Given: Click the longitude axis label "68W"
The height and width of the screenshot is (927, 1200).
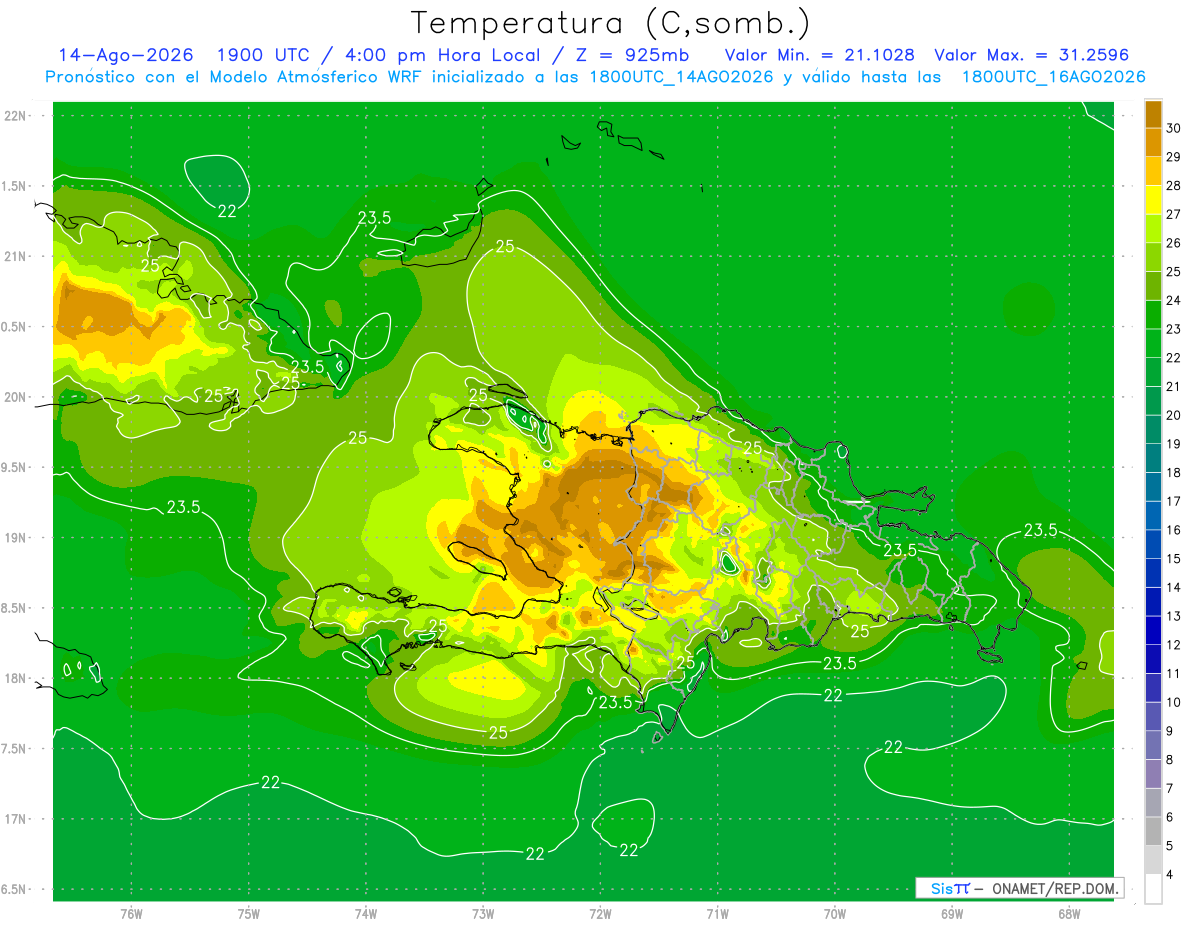Looking at the screenshot, I should pos(1069,914).
